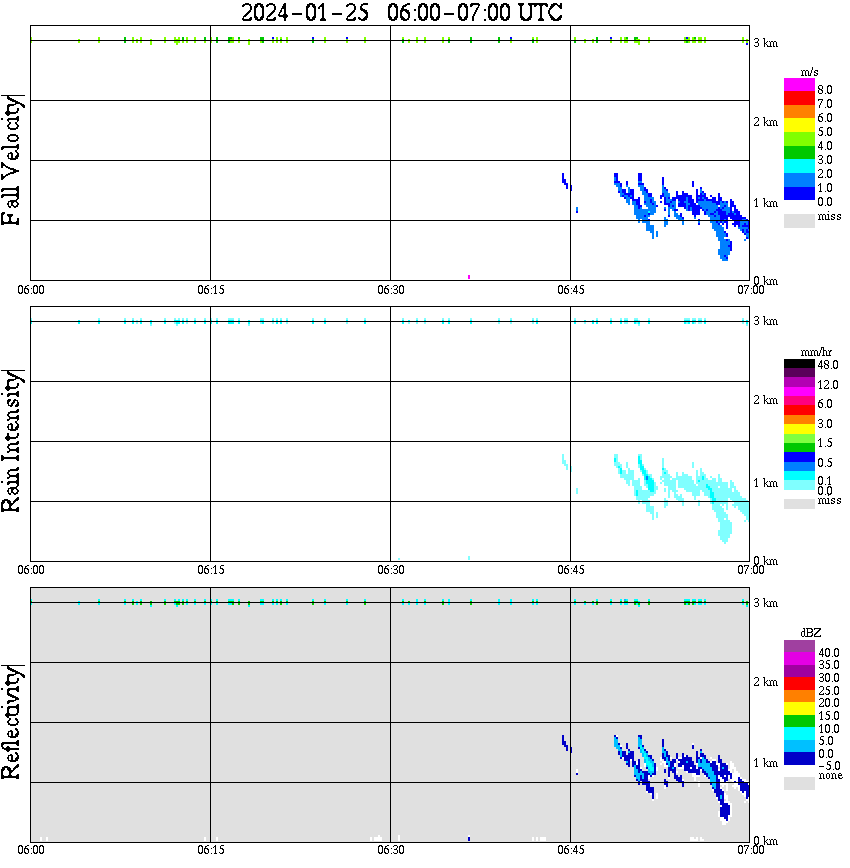Click the black 48.0 mm/hr legend swatch

coord(799,364)
